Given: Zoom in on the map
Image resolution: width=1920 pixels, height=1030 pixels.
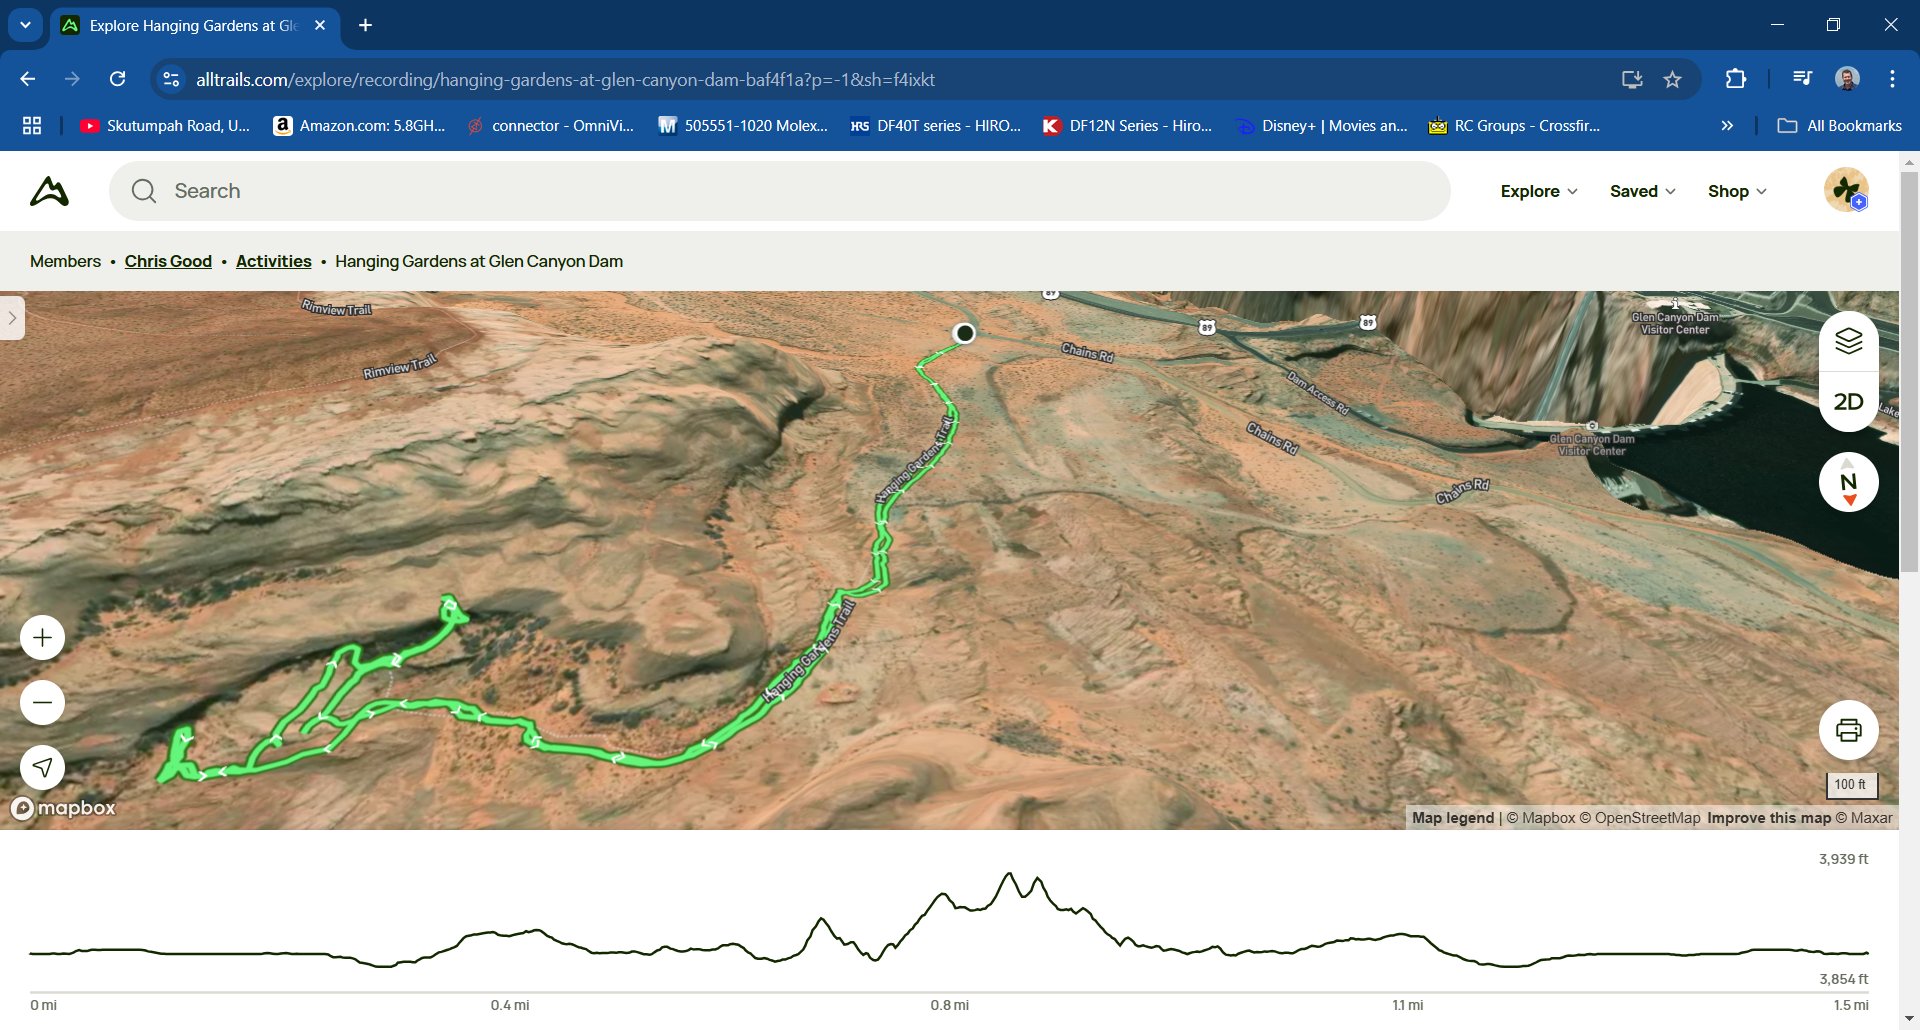Looking at the screenshot, I should tap(42, 638).
